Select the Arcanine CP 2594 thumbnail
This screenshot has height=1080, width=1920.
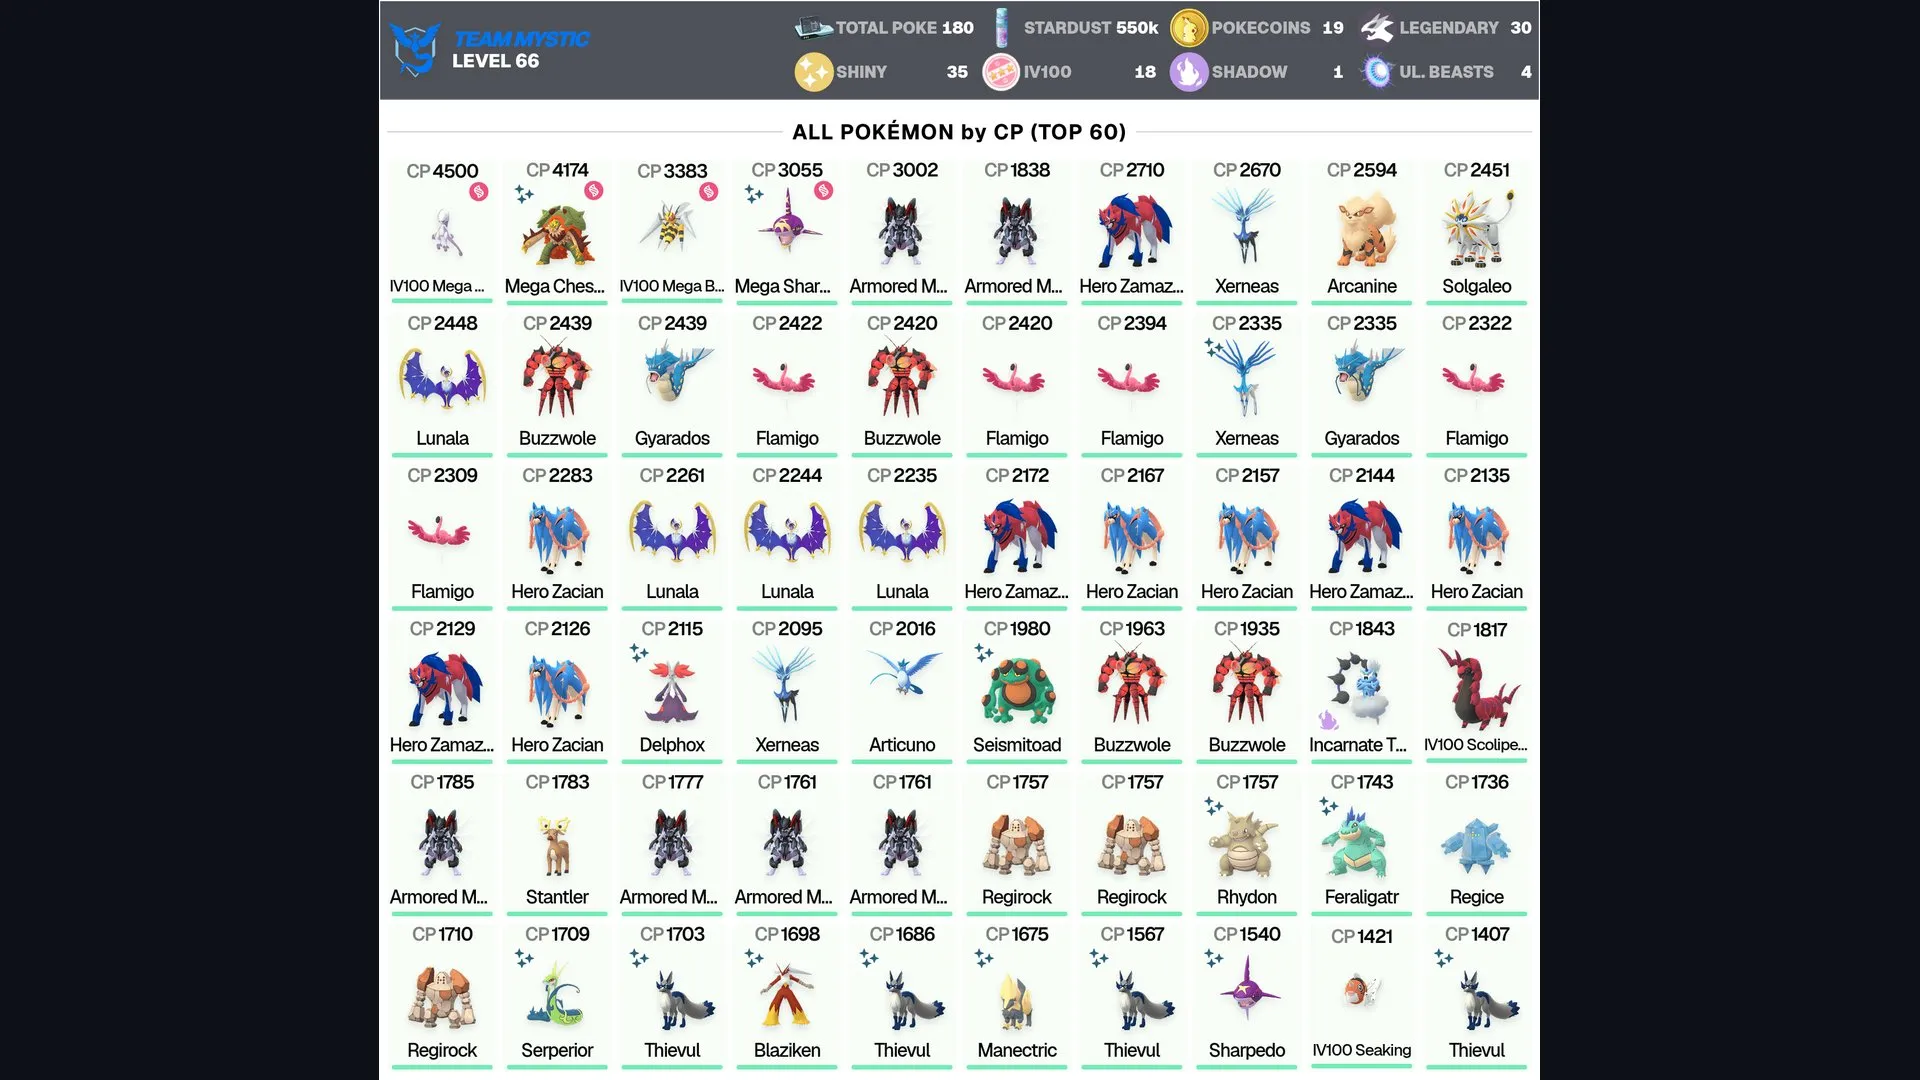(1362, 231)
